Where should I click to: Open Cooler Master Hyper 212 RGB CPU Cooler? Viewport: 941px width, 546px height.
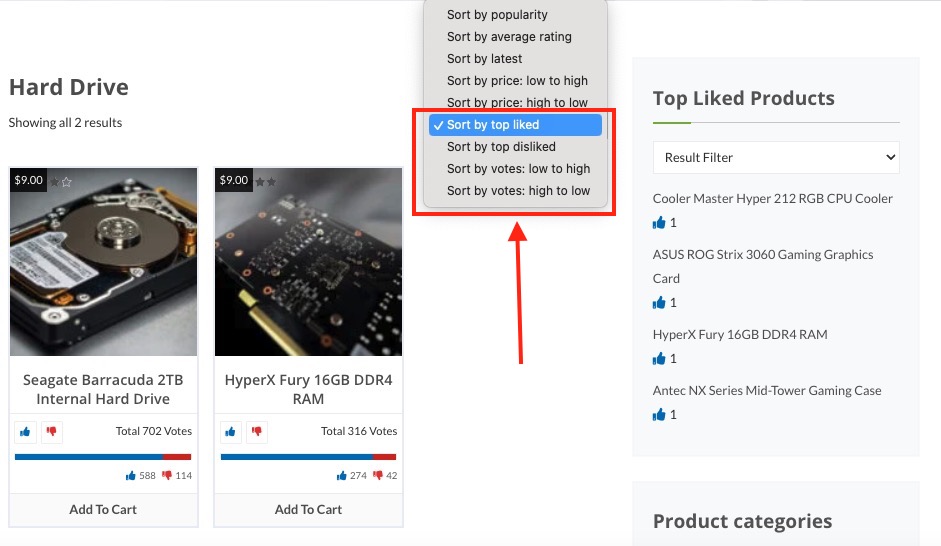[772, 199]
